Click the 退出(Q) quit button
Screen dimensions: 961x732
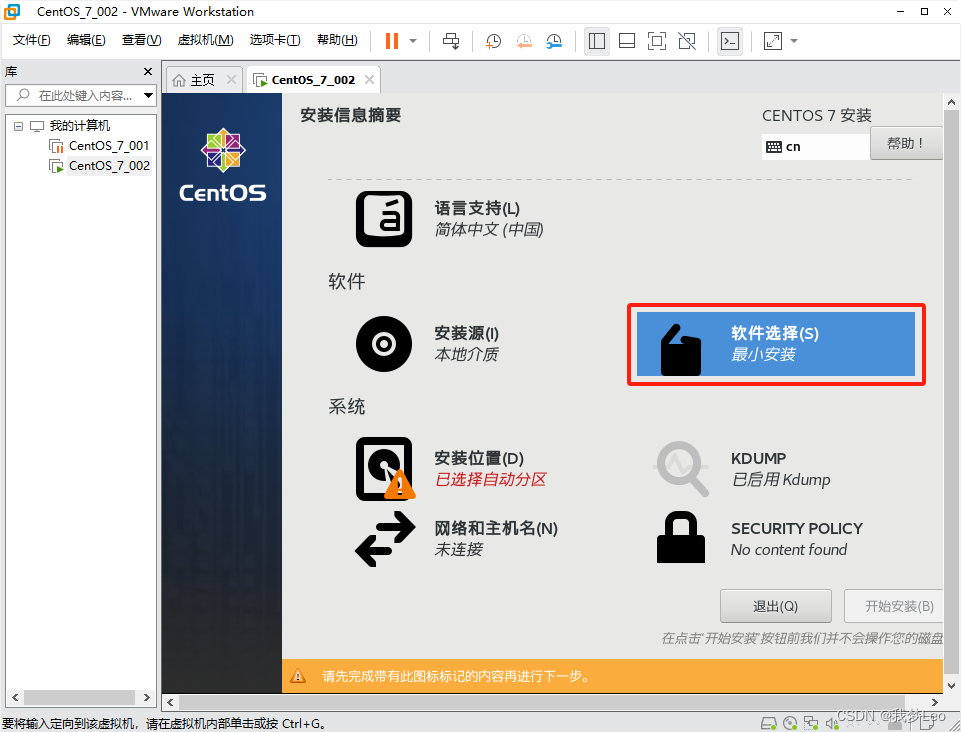[775, 606]
